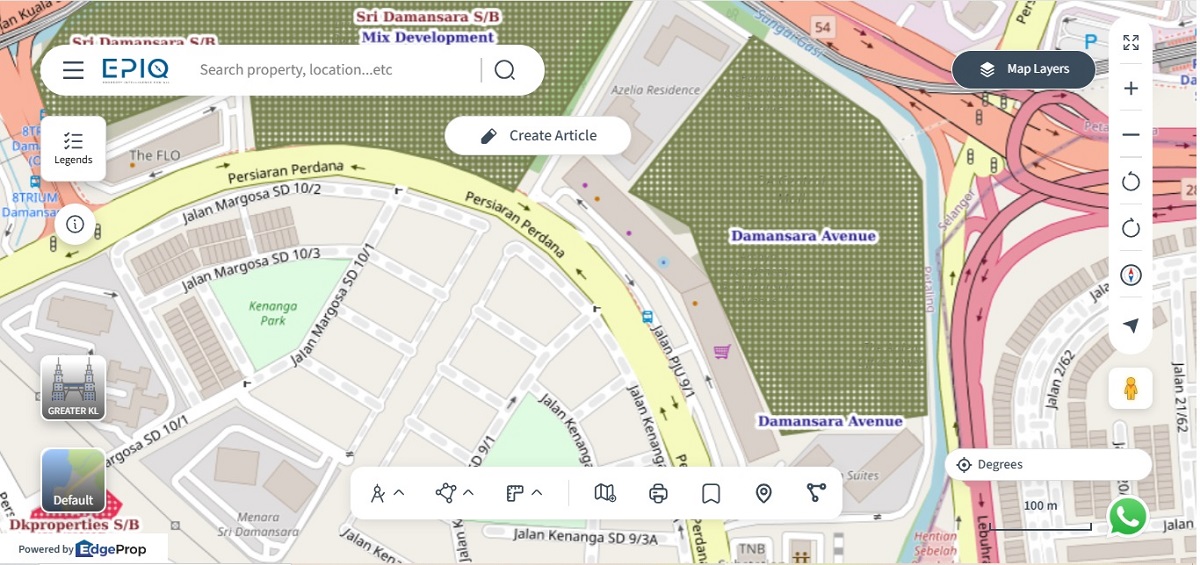Viewport: 1200px width, 565px height.
Task: Focus the property search field
Action: [x=330, y=70]
